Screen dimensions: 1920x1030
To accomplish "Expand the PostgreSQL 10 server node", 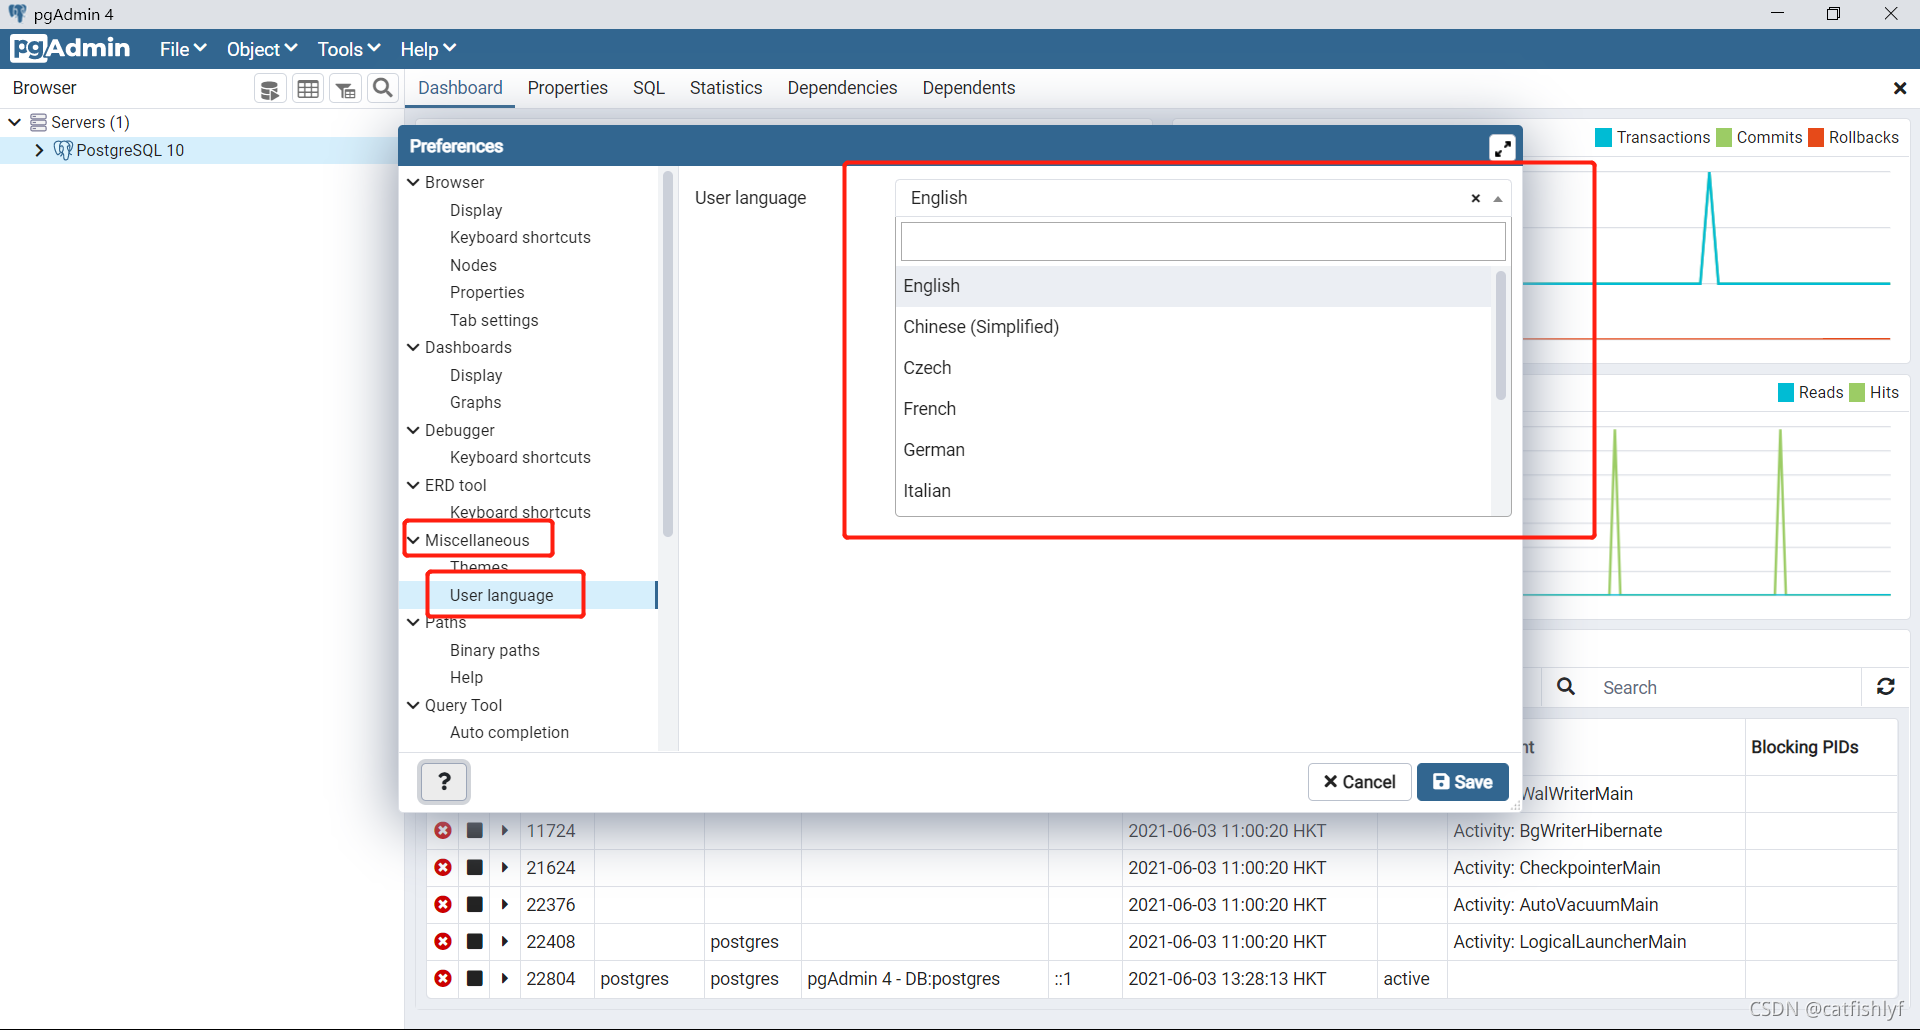I will tap(39, 150).
